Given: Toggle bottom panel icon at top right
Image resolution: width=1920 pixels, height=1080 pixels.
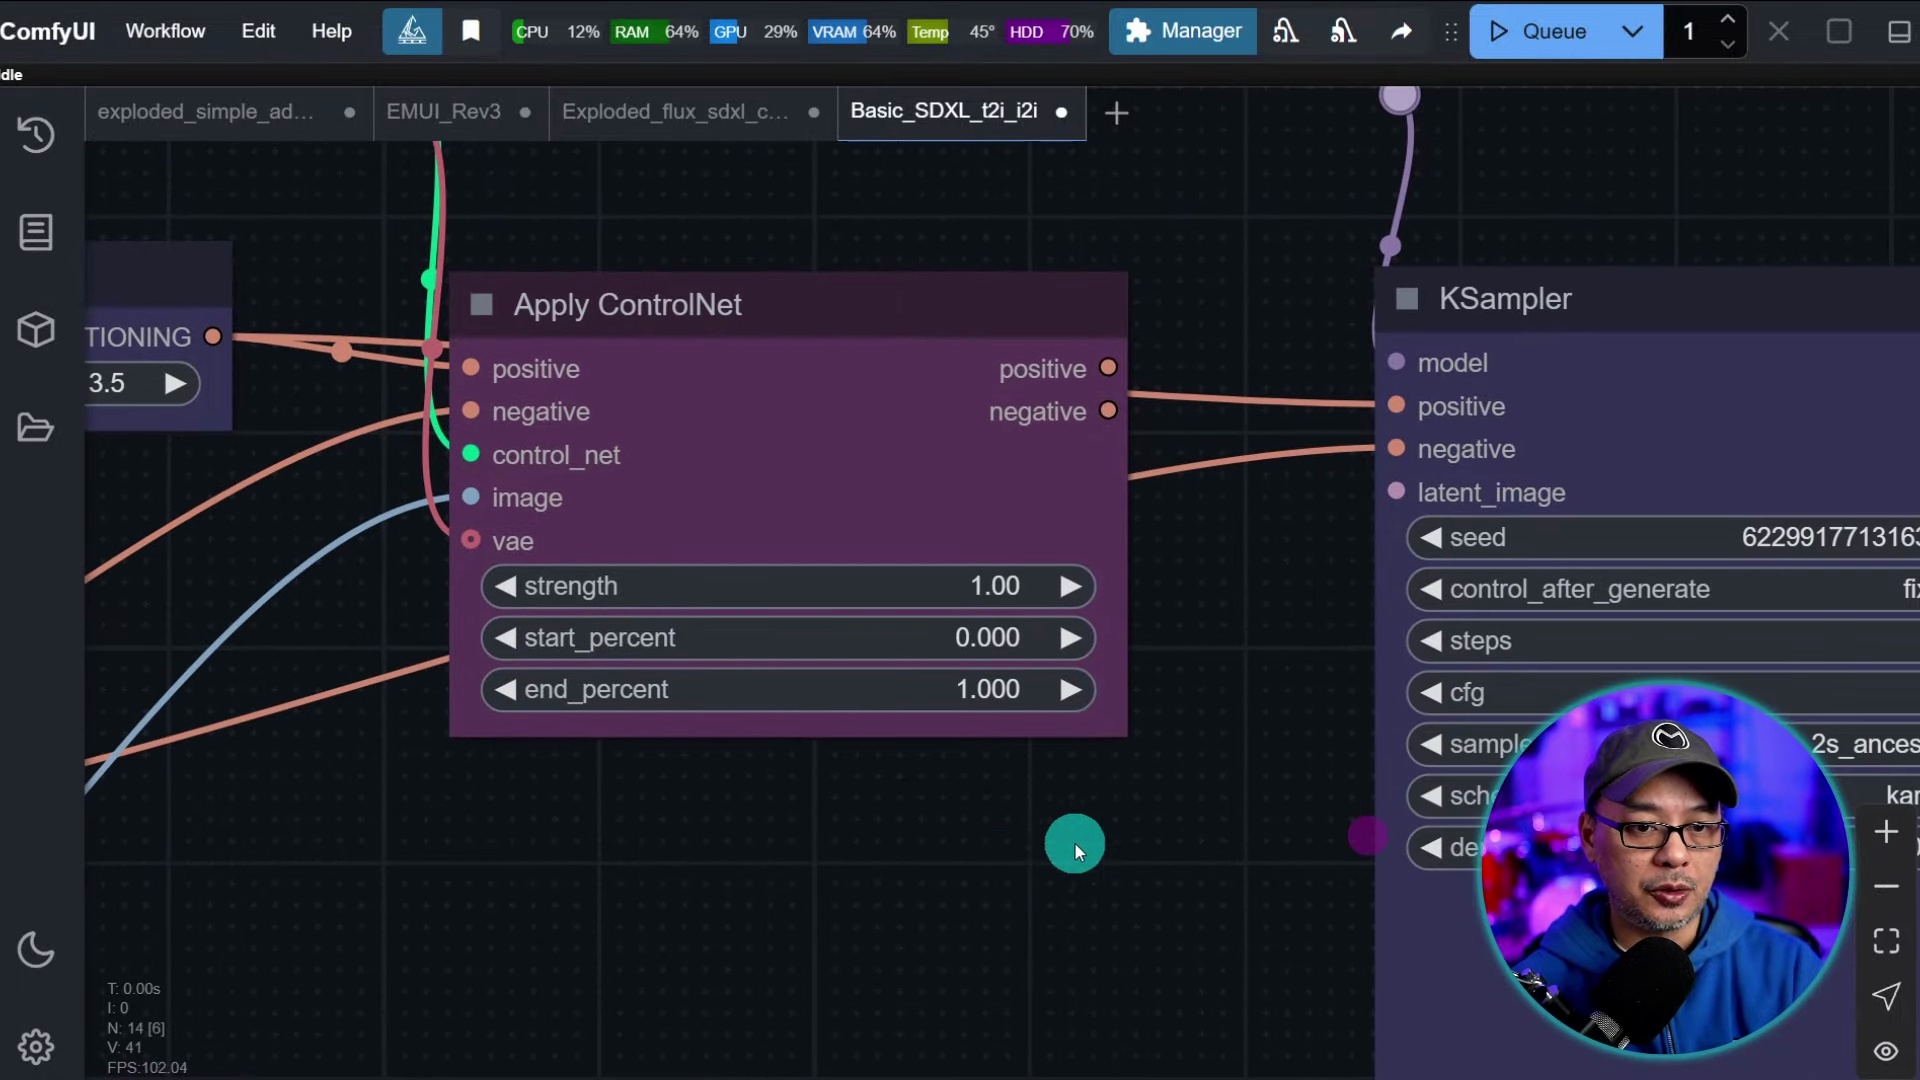Looking at the screenshot, I should (1899, 31).
